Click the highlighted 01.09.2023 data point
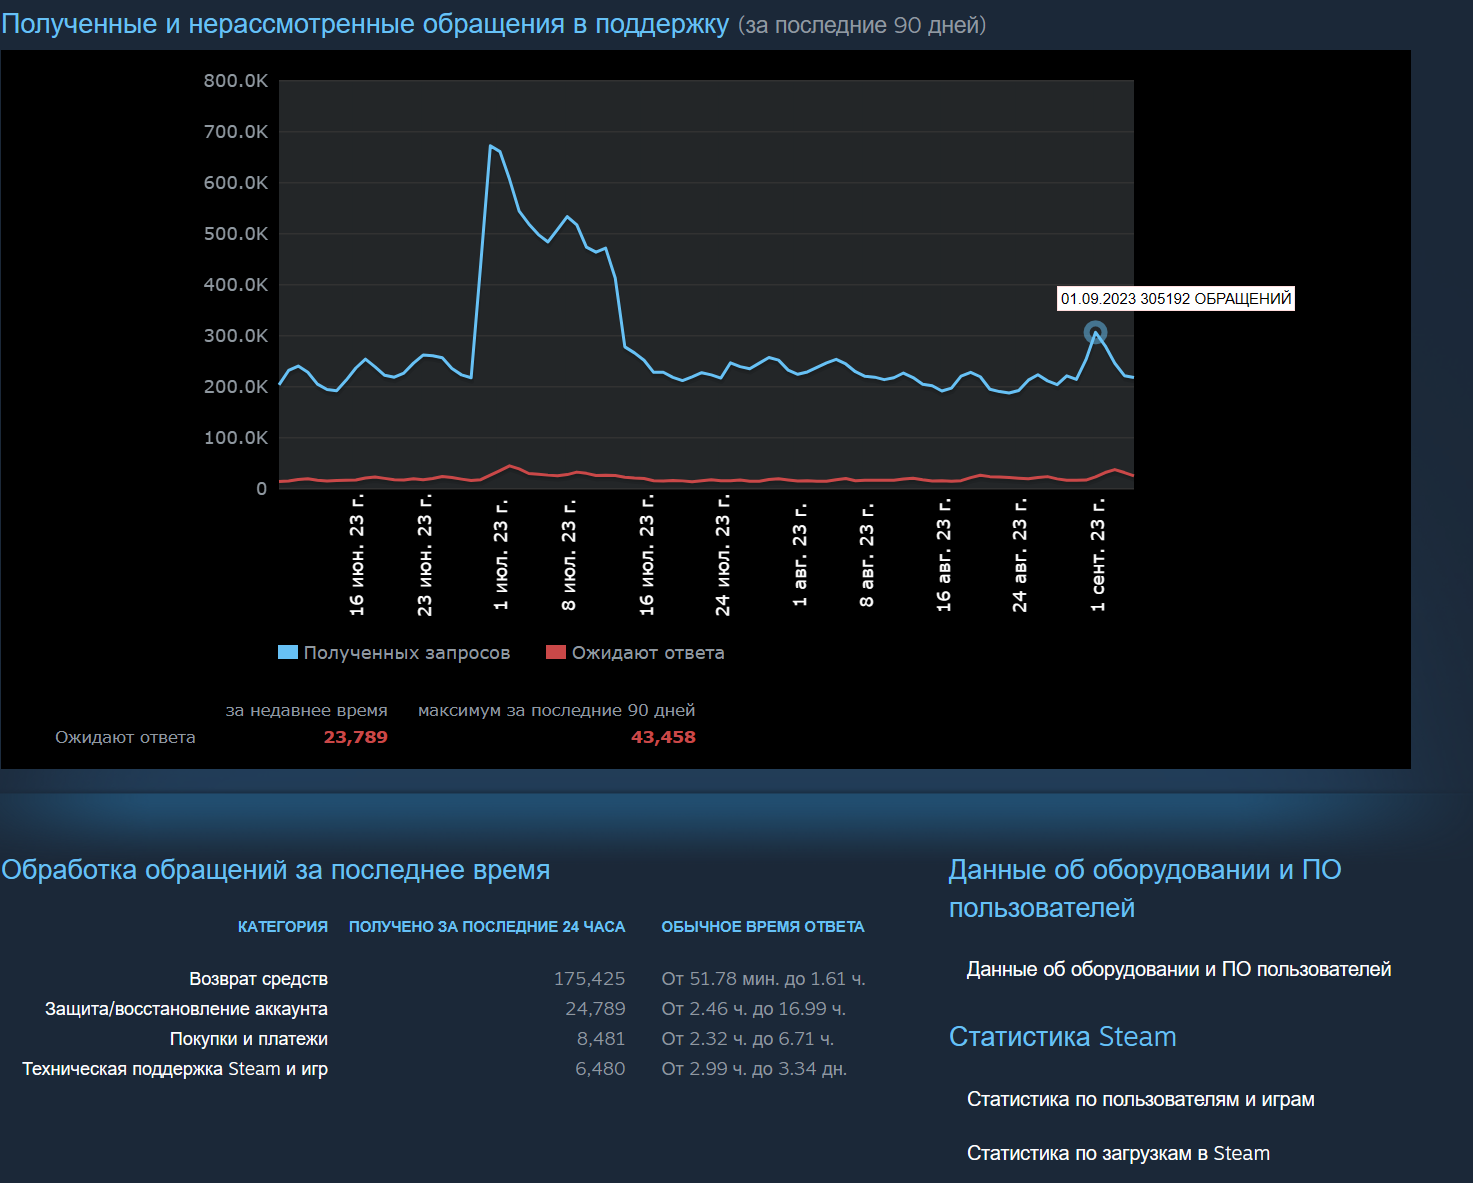The height and width of the screenshot is (1183, 1473). pyautogui.click(x=1095, y=332)
